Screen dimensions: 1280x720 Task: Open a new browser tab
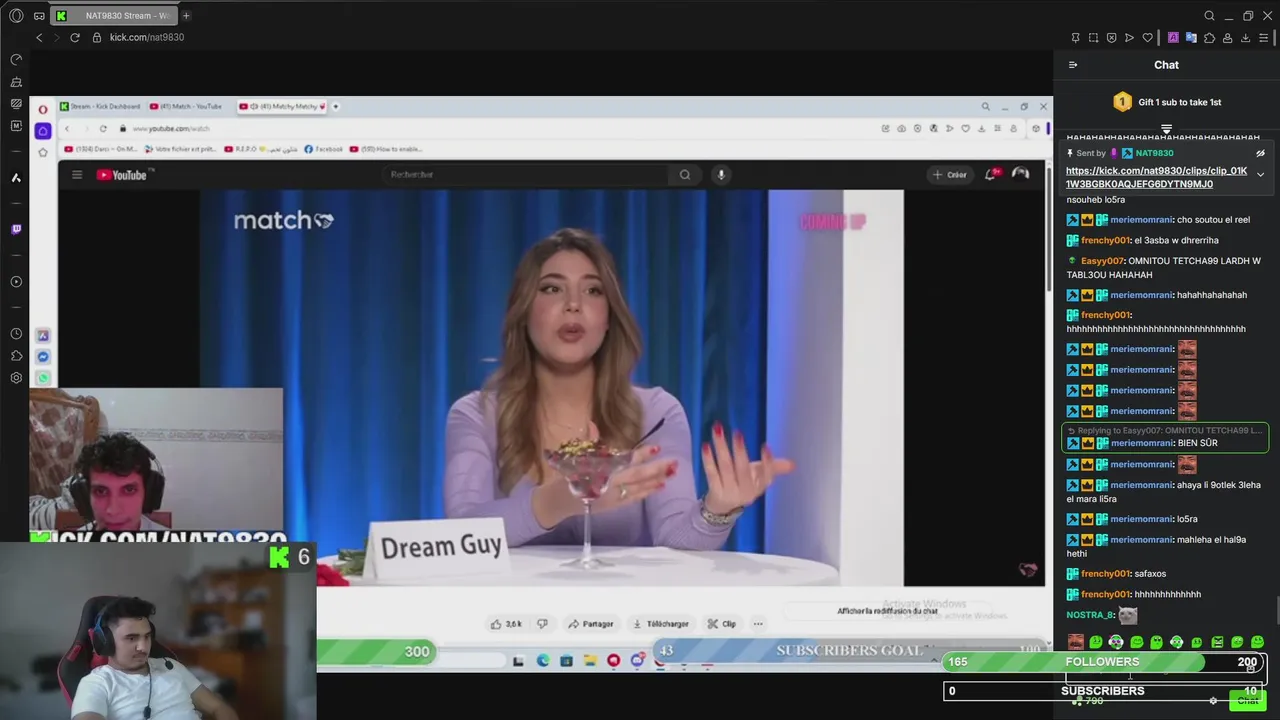click(186, 16)
